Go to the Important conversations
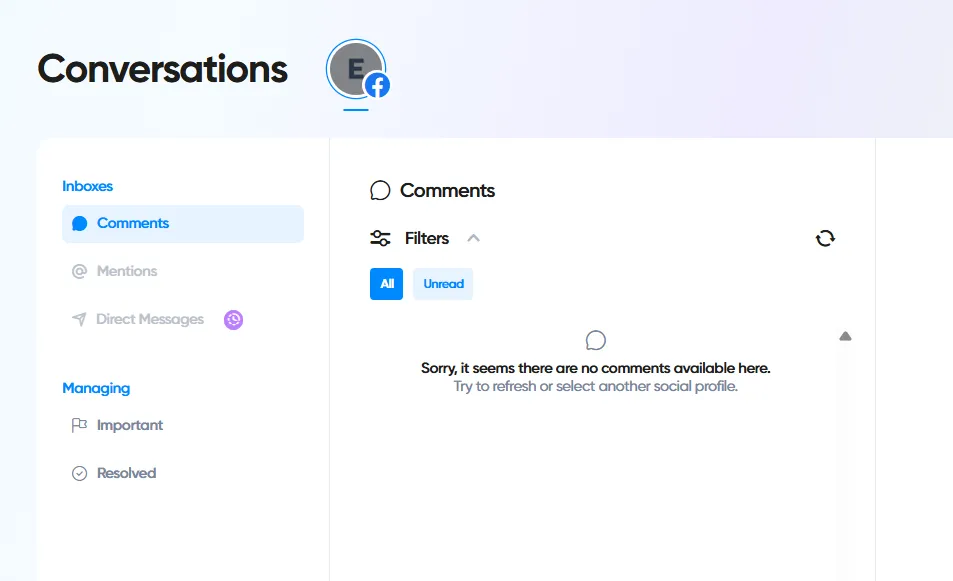953x581 pixels. 130,425
